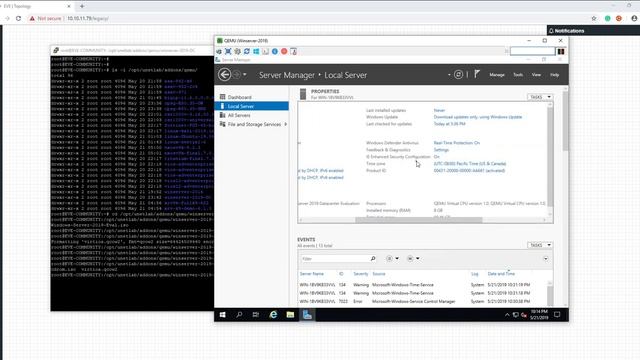The height and width of the screenshot is (360, 640).
Task: Open the Action Center icon in taskbar
Action: point(557,315)
